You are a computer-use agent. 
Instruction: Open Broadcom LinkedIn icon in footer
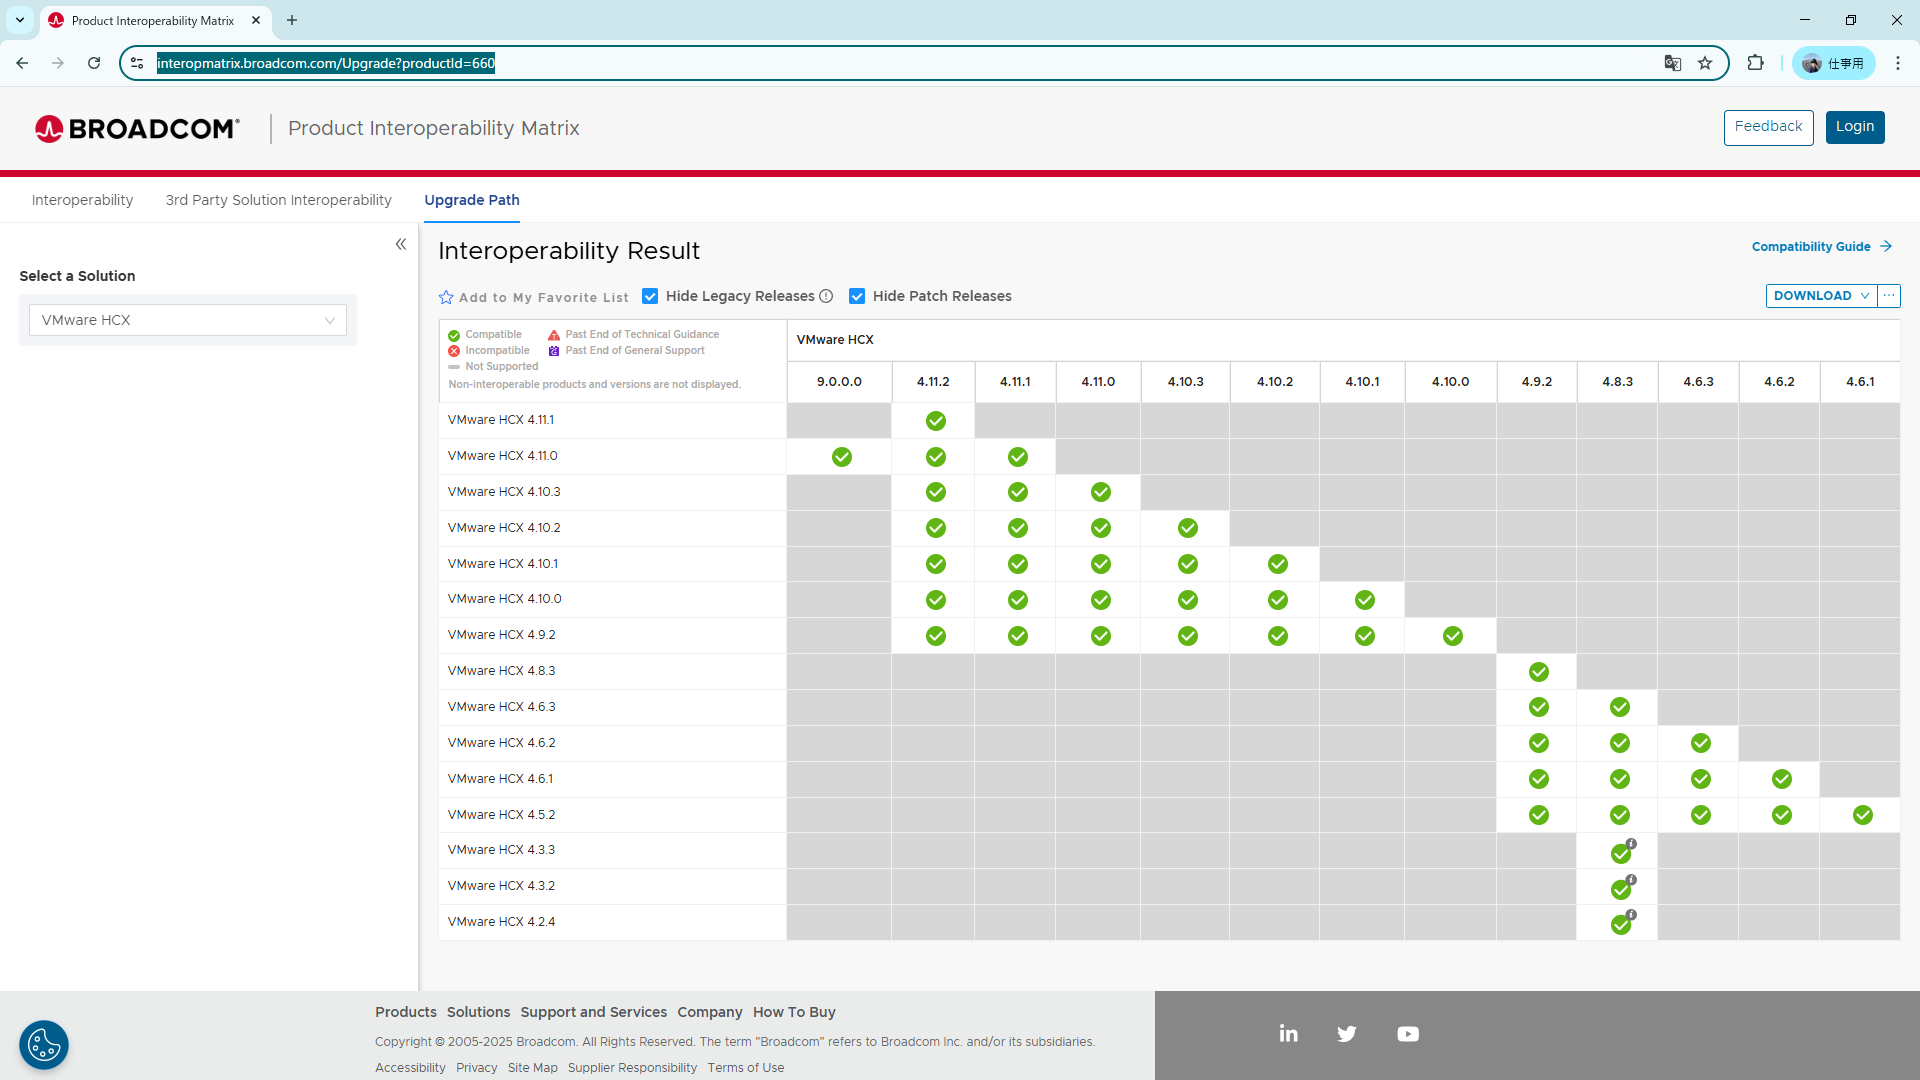1288,1034
